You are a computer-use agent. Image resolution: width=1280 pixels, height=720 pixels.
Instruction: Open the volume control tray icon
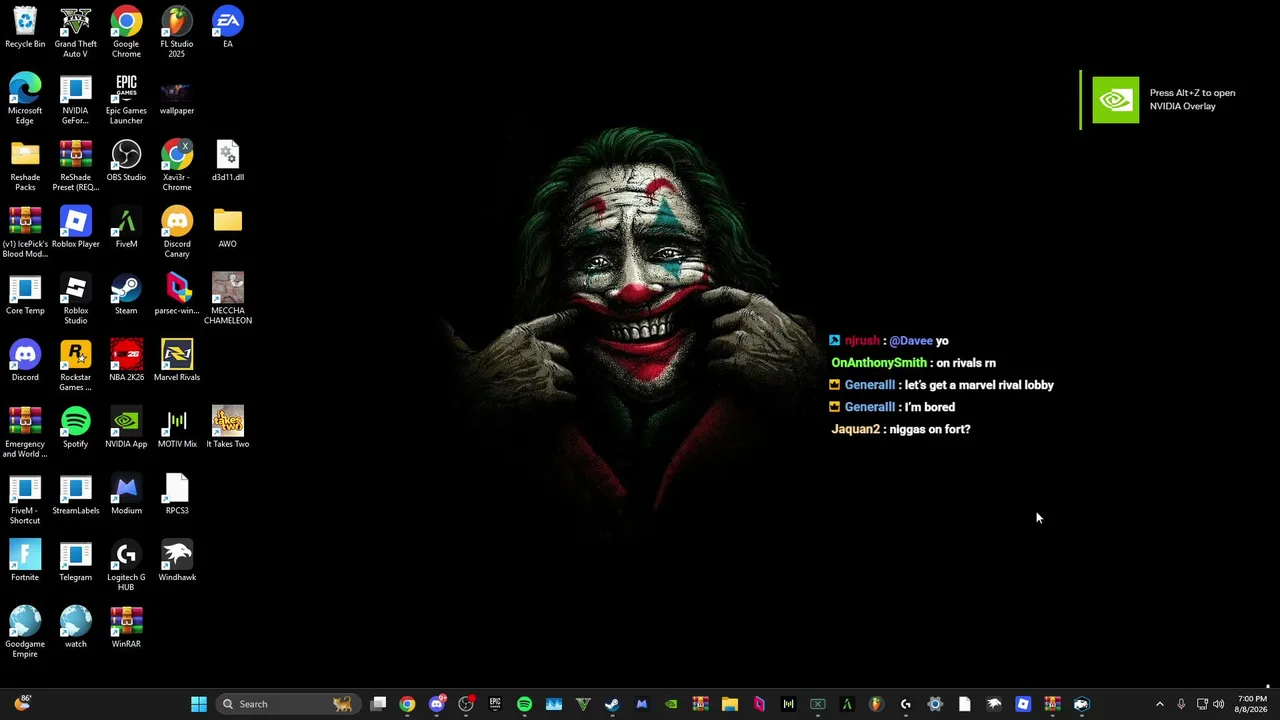1218,704
